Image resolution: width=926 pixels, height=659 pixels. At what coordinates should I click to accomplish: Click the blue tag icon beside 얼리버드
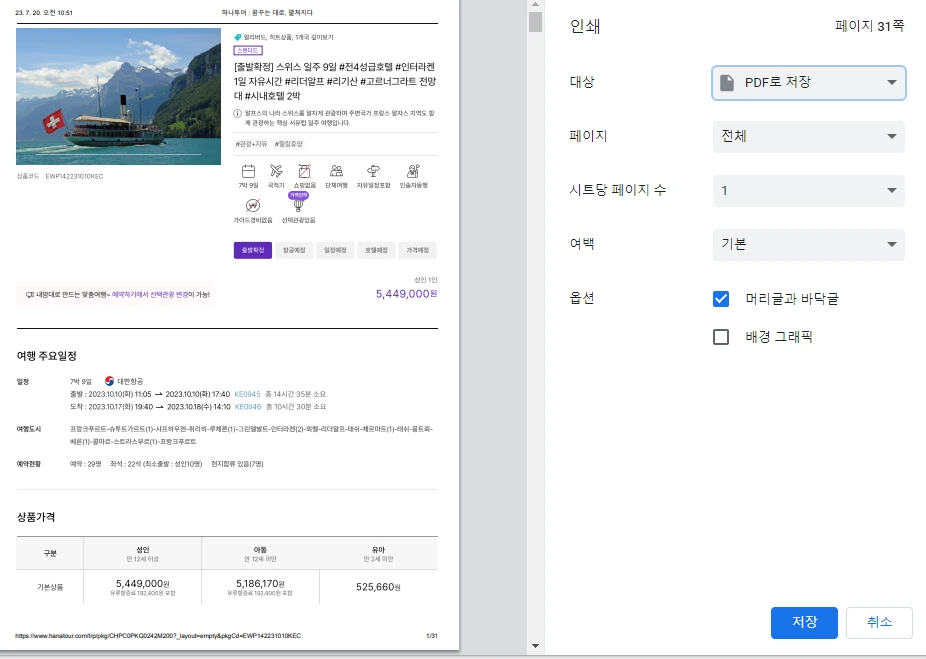coord(237,37)
